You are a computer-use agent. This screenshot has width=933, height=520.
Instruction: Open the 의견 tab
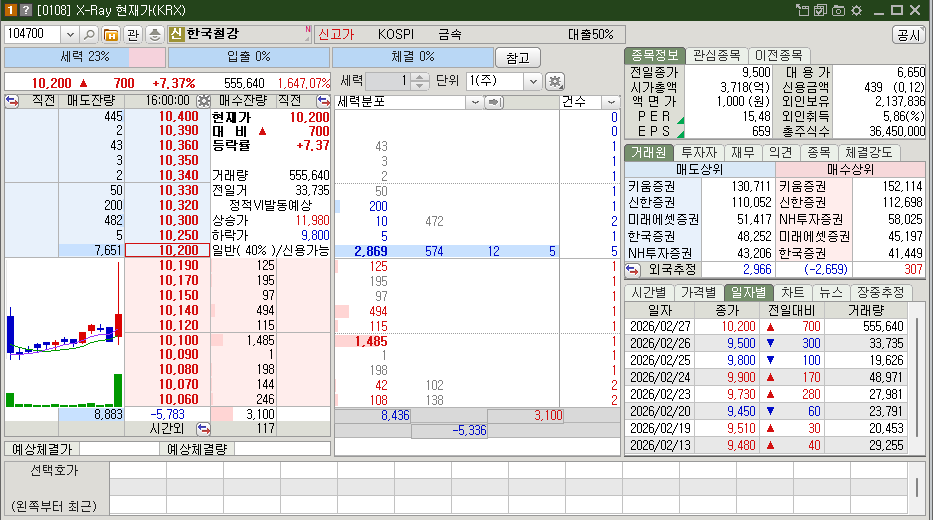point(780,152)
